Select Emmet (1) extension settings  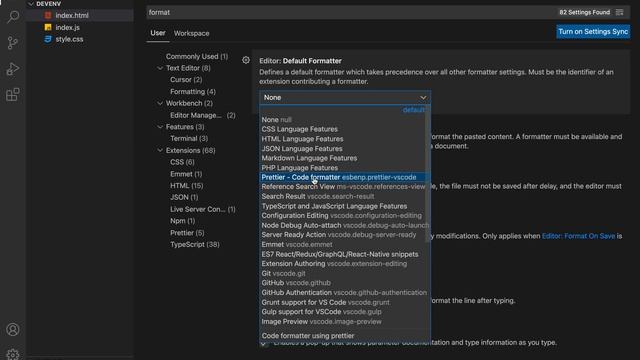tap(186, 174)
